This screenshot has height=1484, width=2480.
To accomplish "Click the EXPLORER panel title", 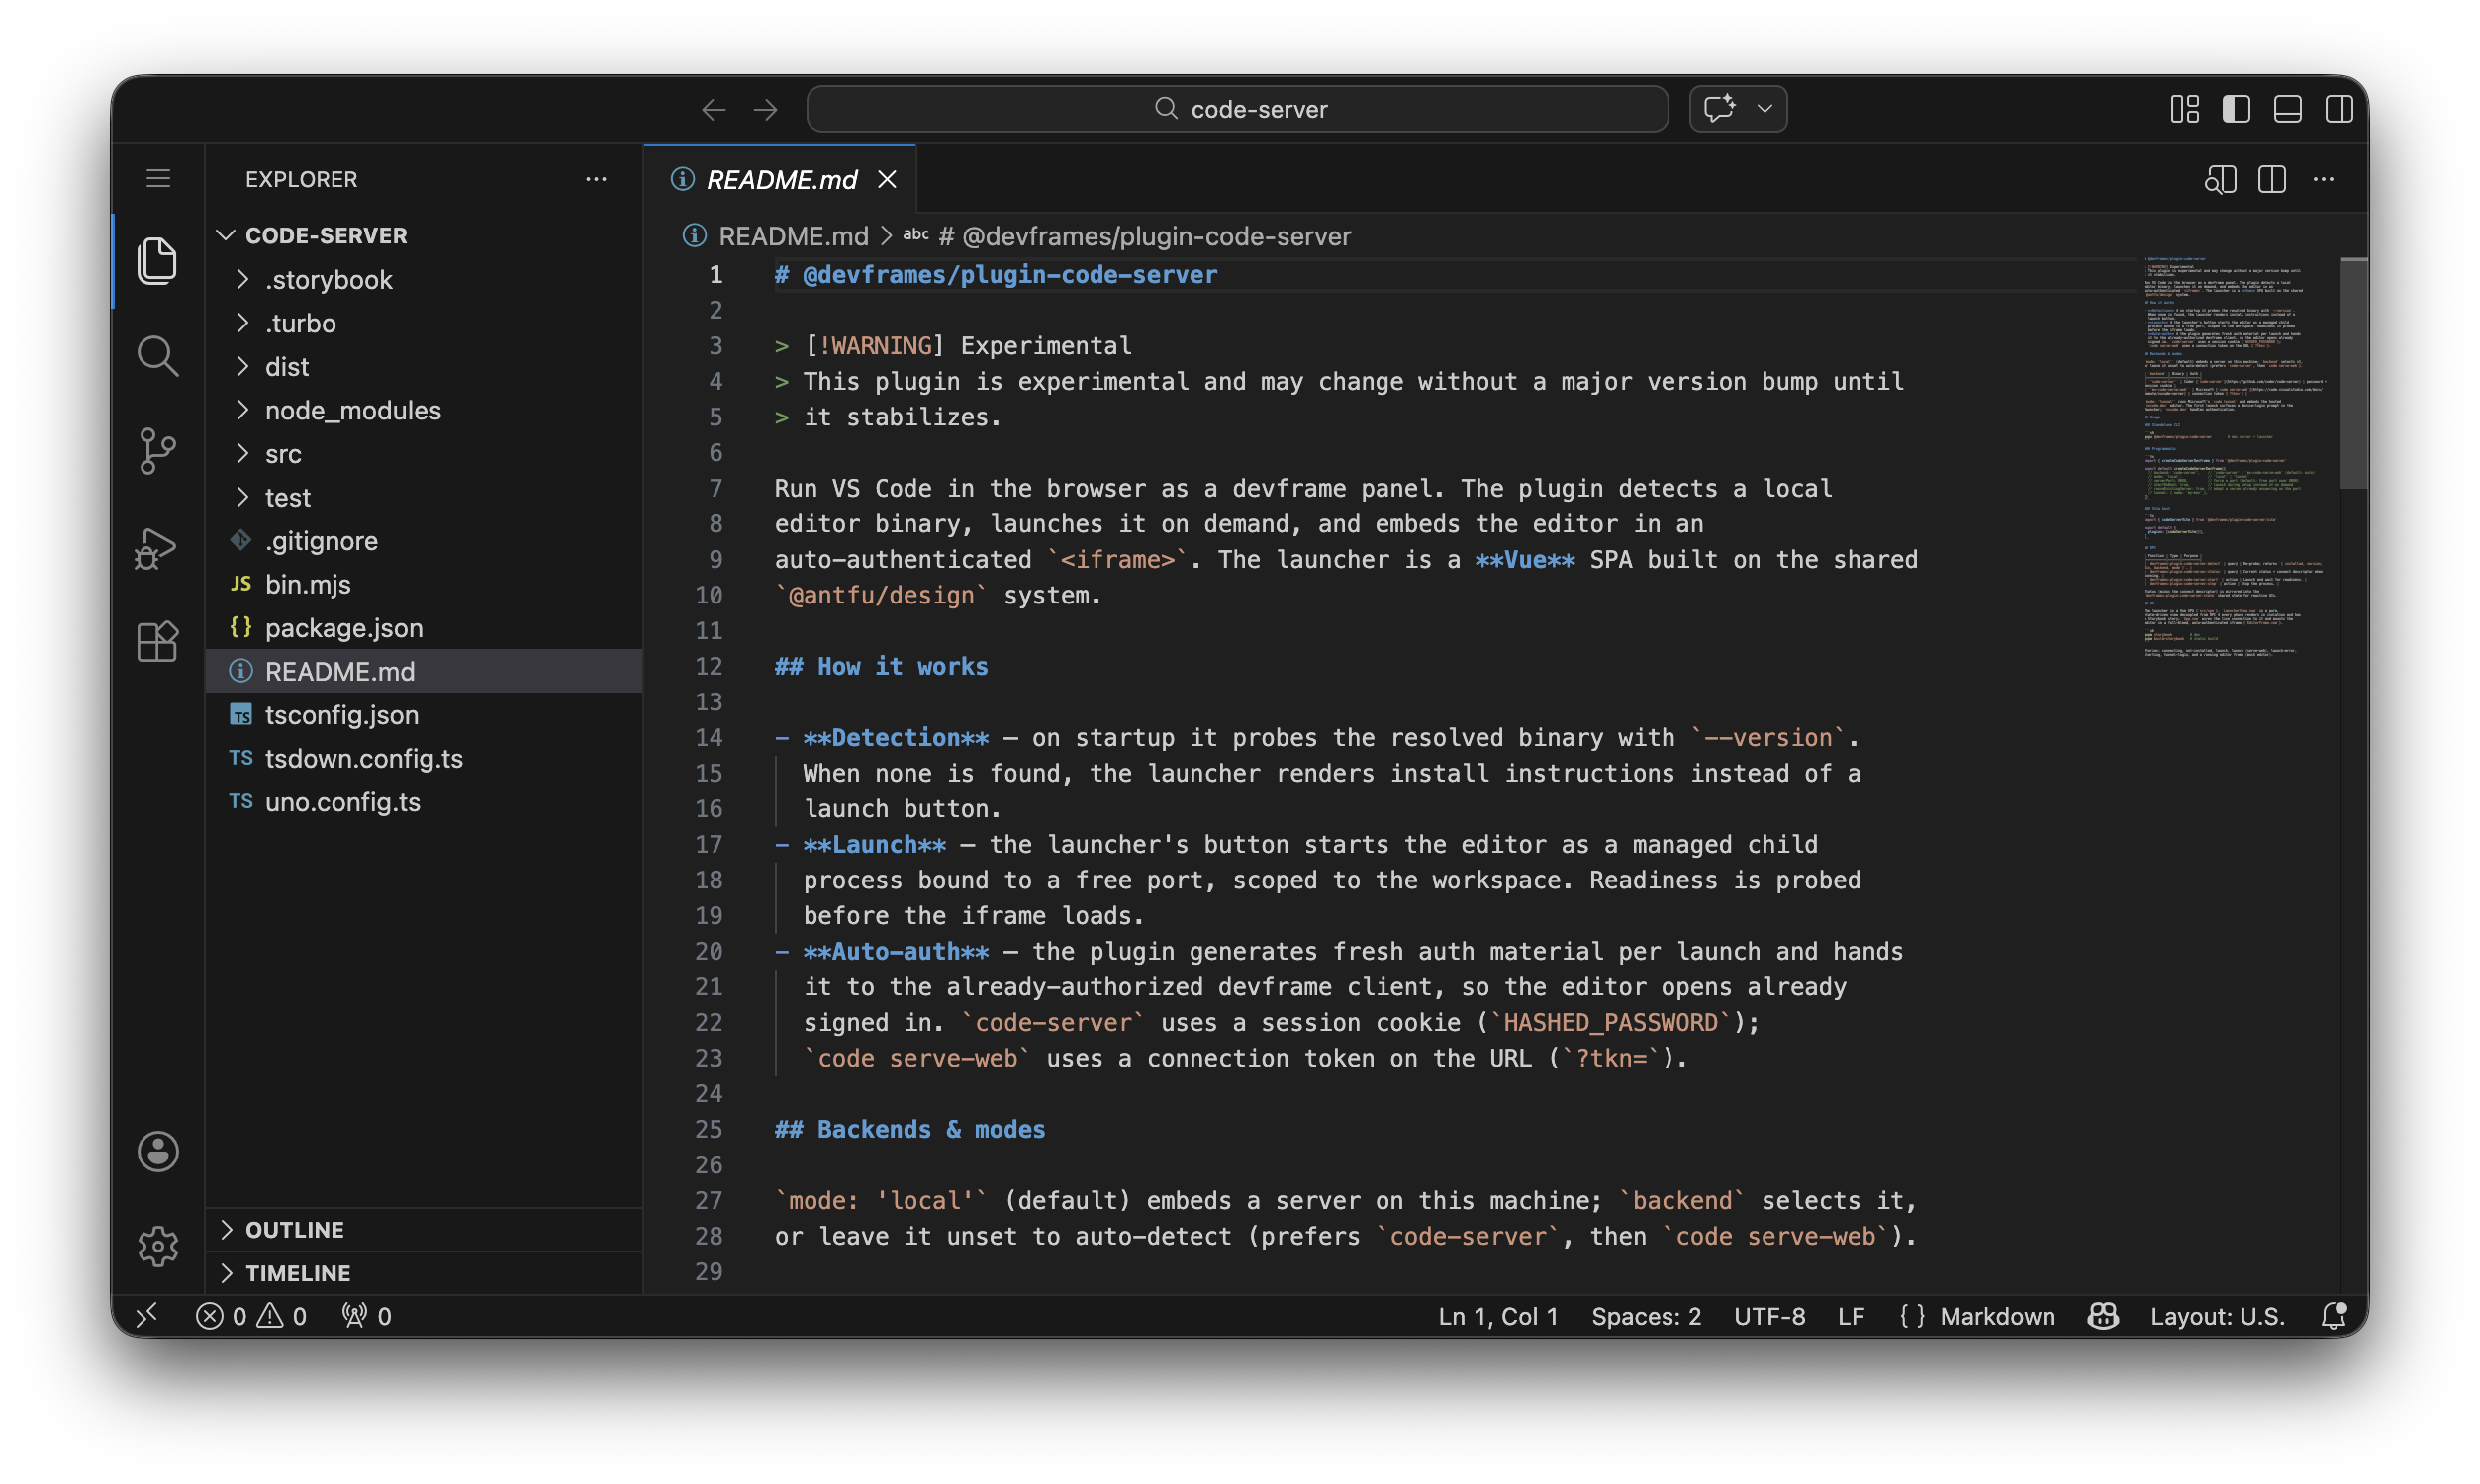I will [x=301, y=179].
